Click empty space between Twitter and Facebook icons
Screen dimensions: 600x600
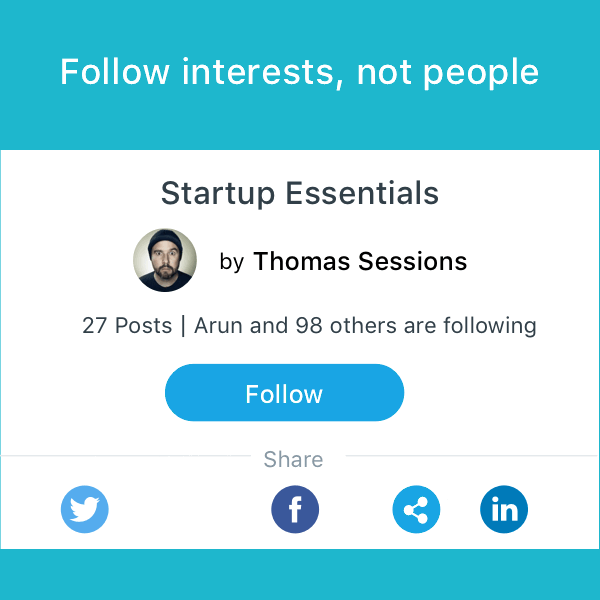pyautogui.click(x=190, y=510)
